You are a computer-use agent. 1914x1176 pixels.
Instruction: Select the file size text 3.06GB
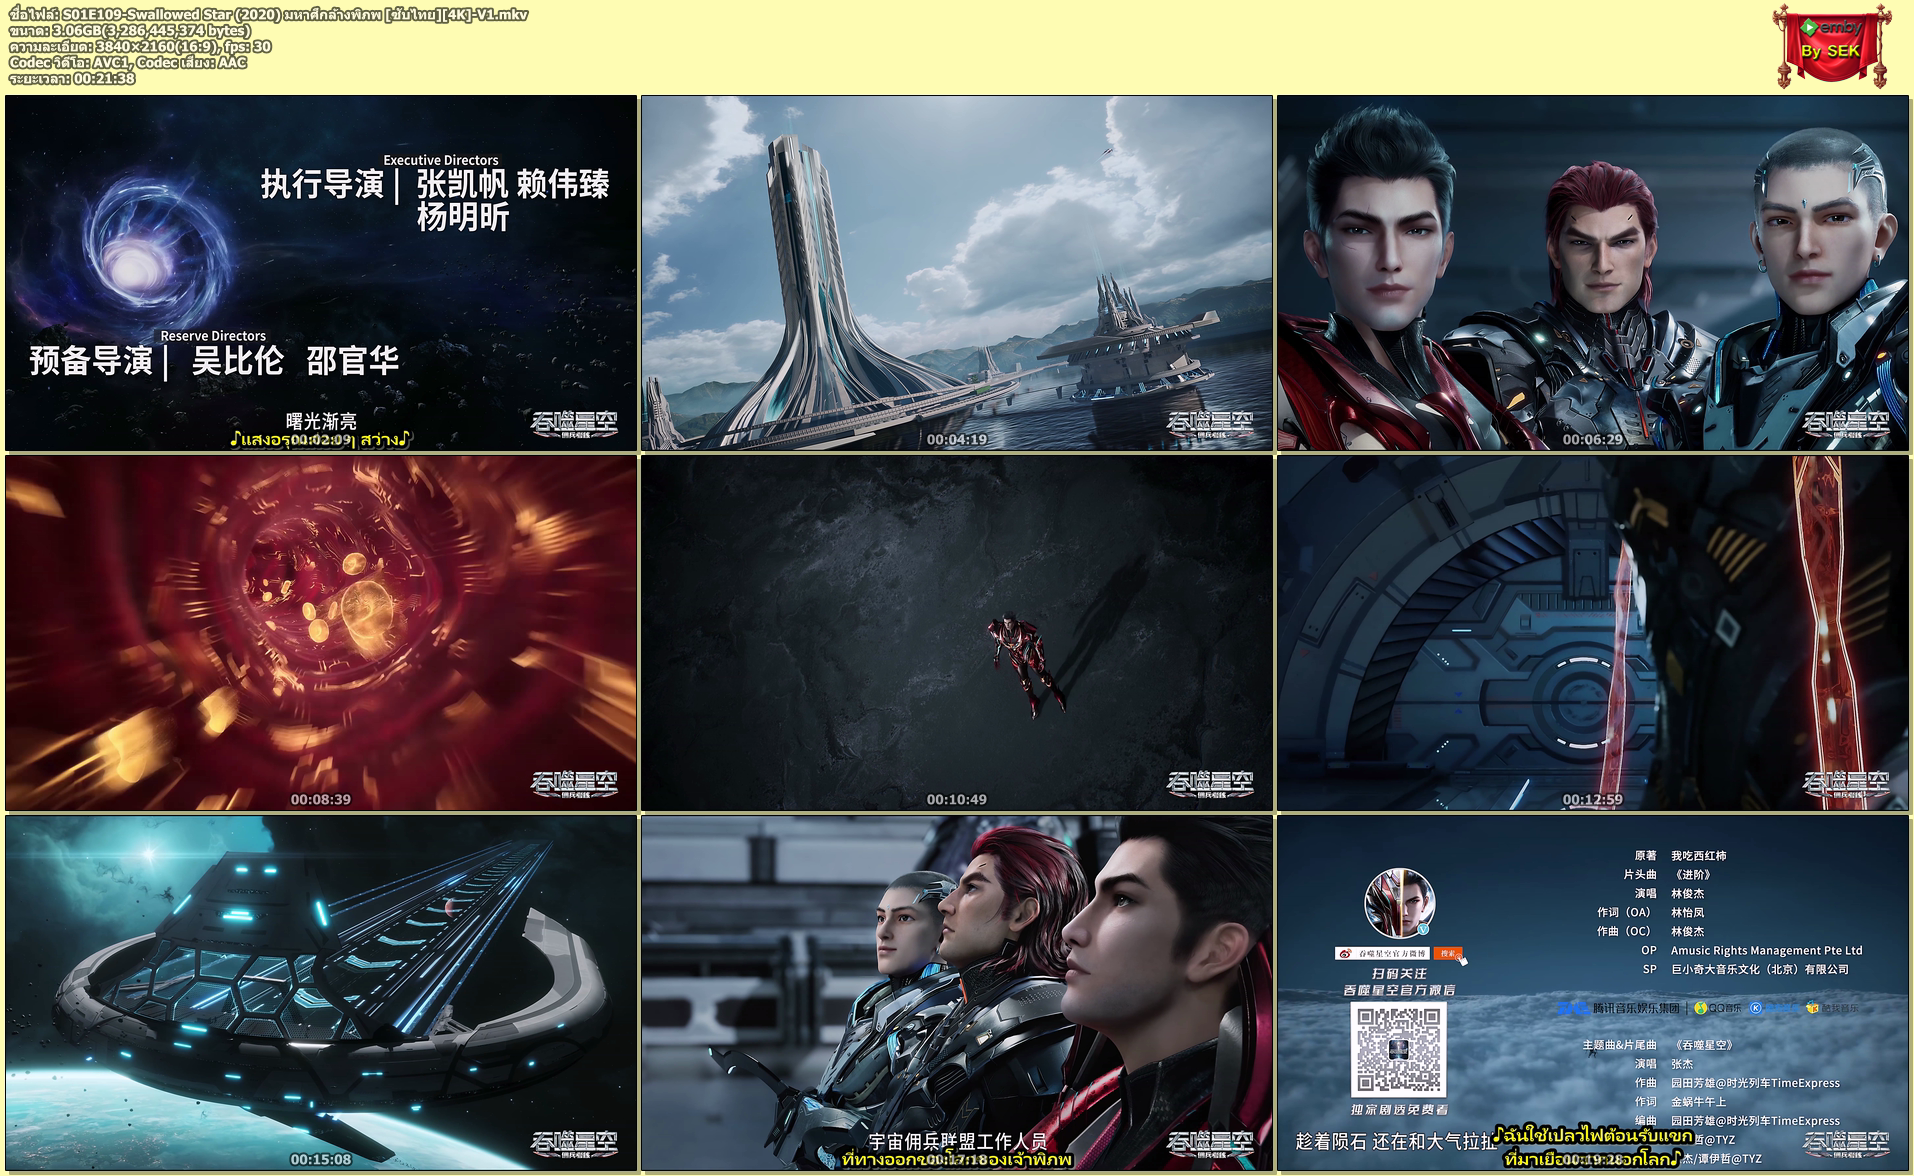[129, 30]
